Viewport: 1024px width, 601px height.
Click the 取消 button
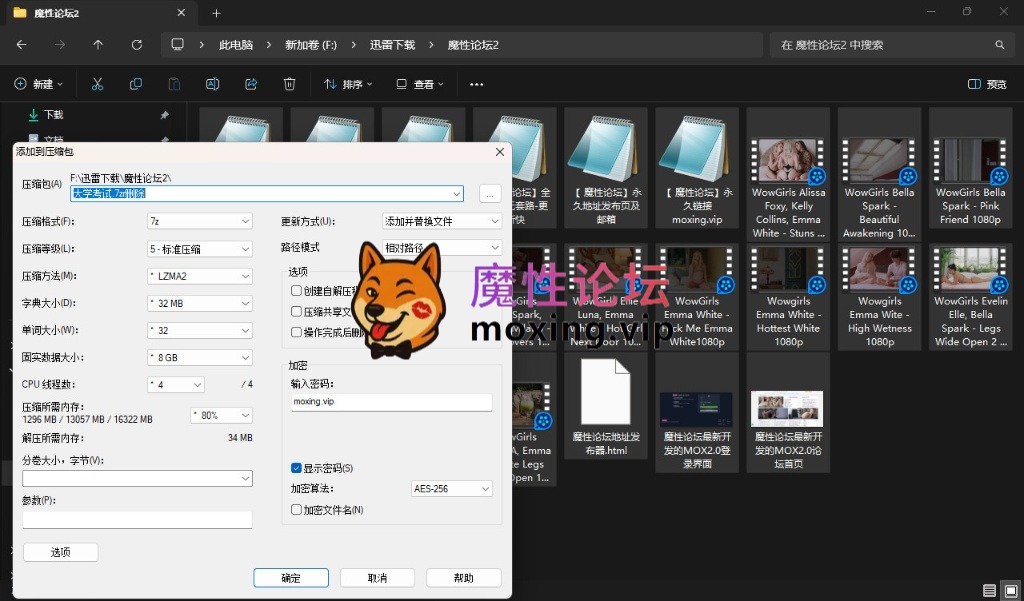pos(377,578)
